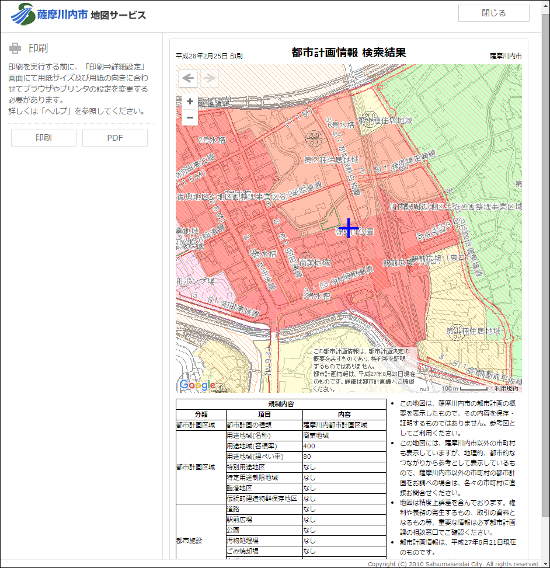Go back with the left arrow map button
Image resolution: width=550 pixels, height=568 pixels.
coord(188,78)
